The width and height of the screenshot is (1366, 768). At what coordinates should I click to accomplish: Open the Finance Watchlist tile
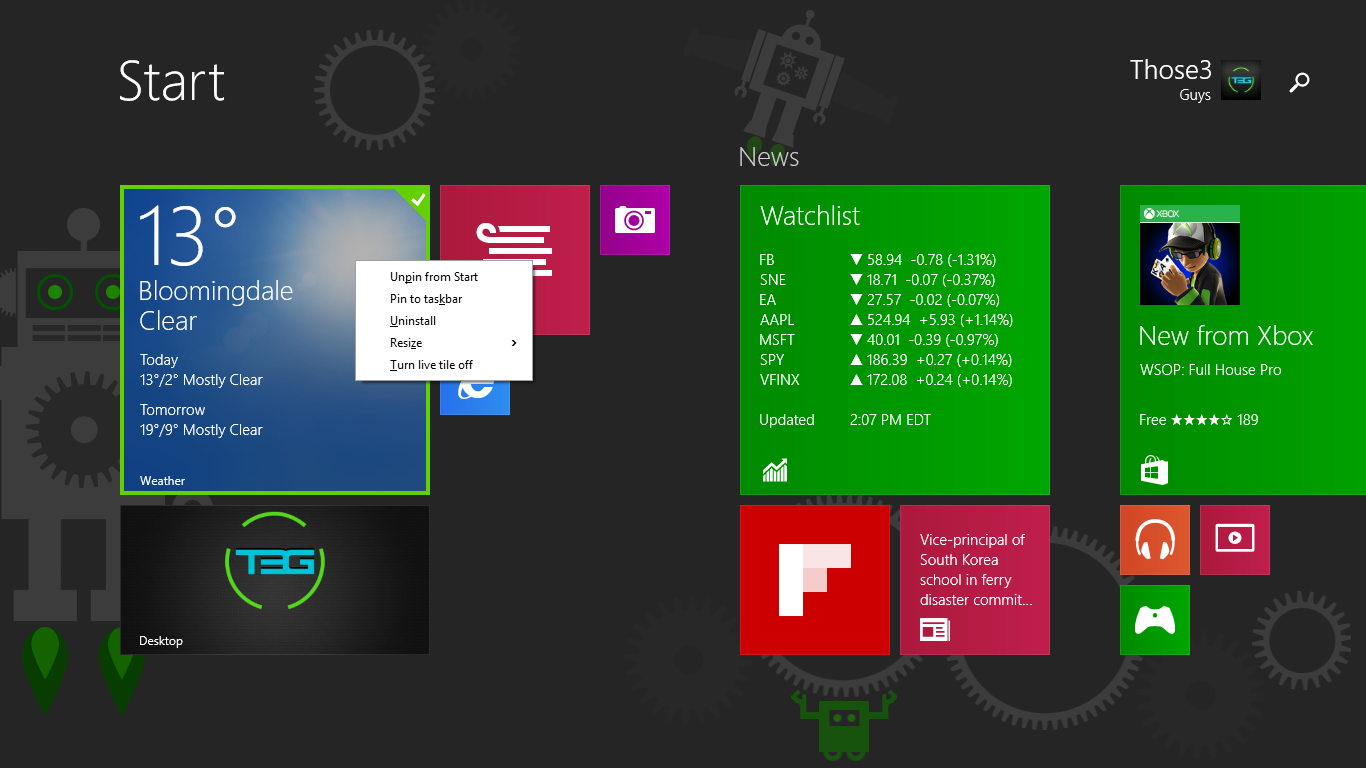click(894, 340)
